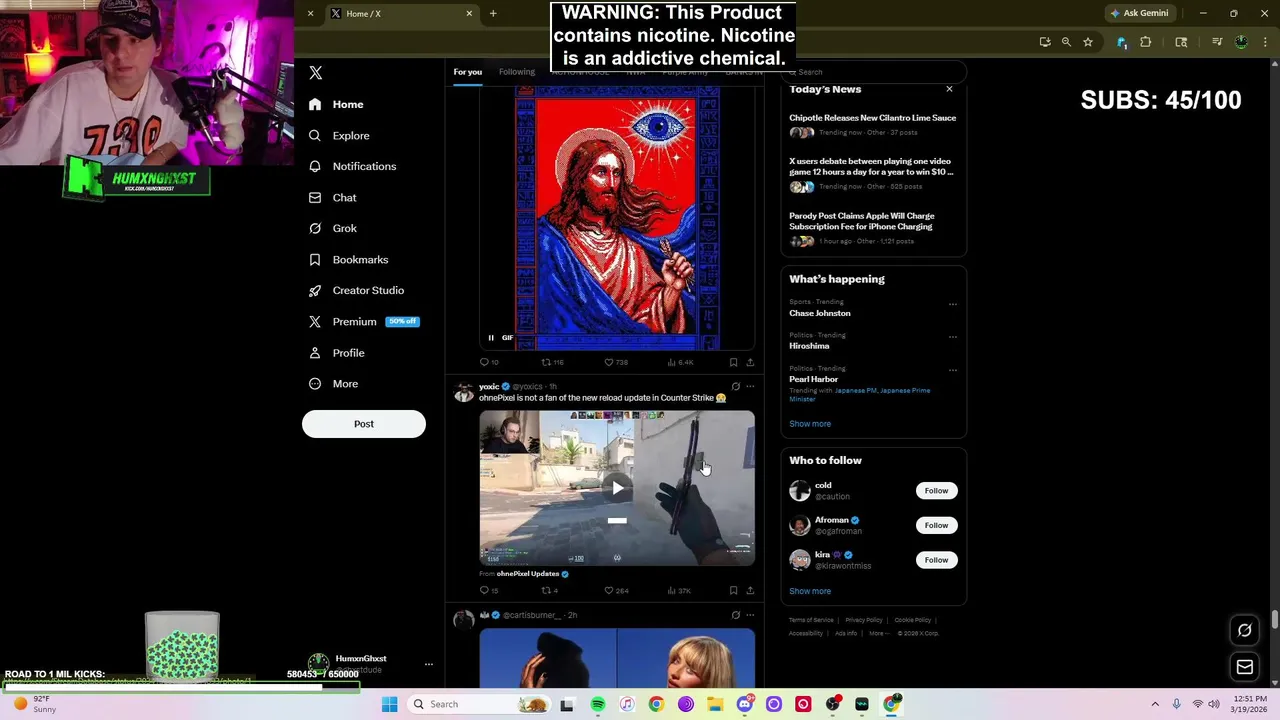The width and height of the screenshot is (1280, 720).
Task: Open options for Chase Johnston trend
Action: point(952,304)
